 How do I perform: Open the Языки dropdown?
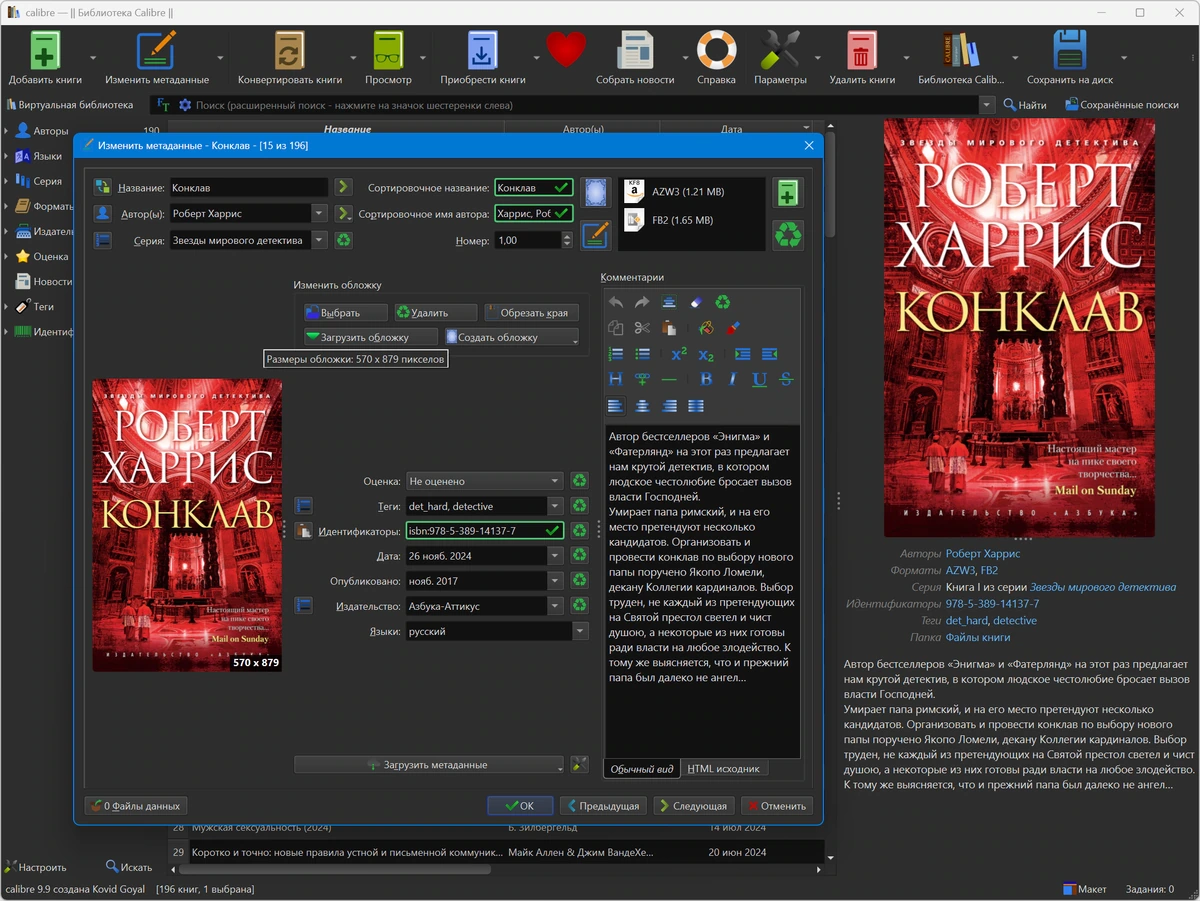click(x=580, y=631)
